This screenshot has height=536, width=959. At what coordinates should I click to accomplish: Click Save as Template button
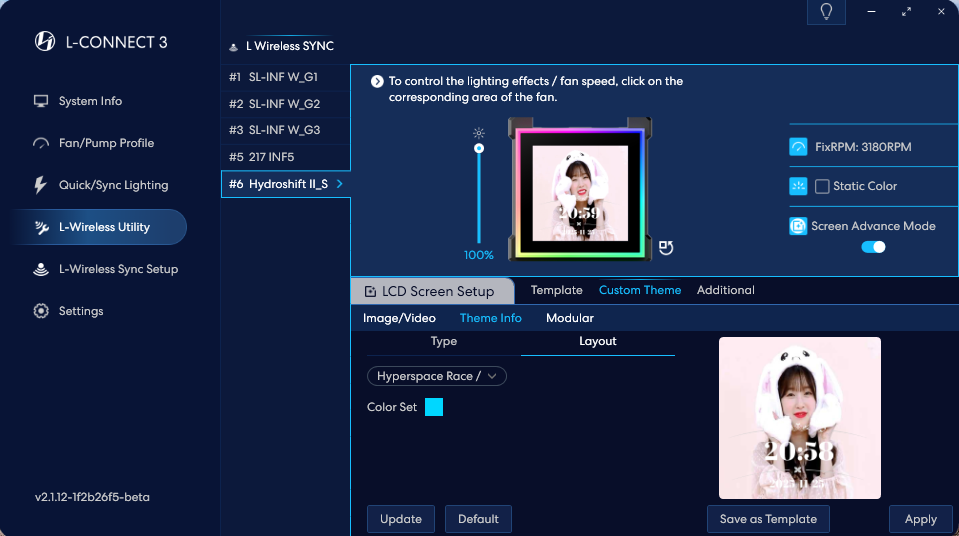(x=768, y=519)
